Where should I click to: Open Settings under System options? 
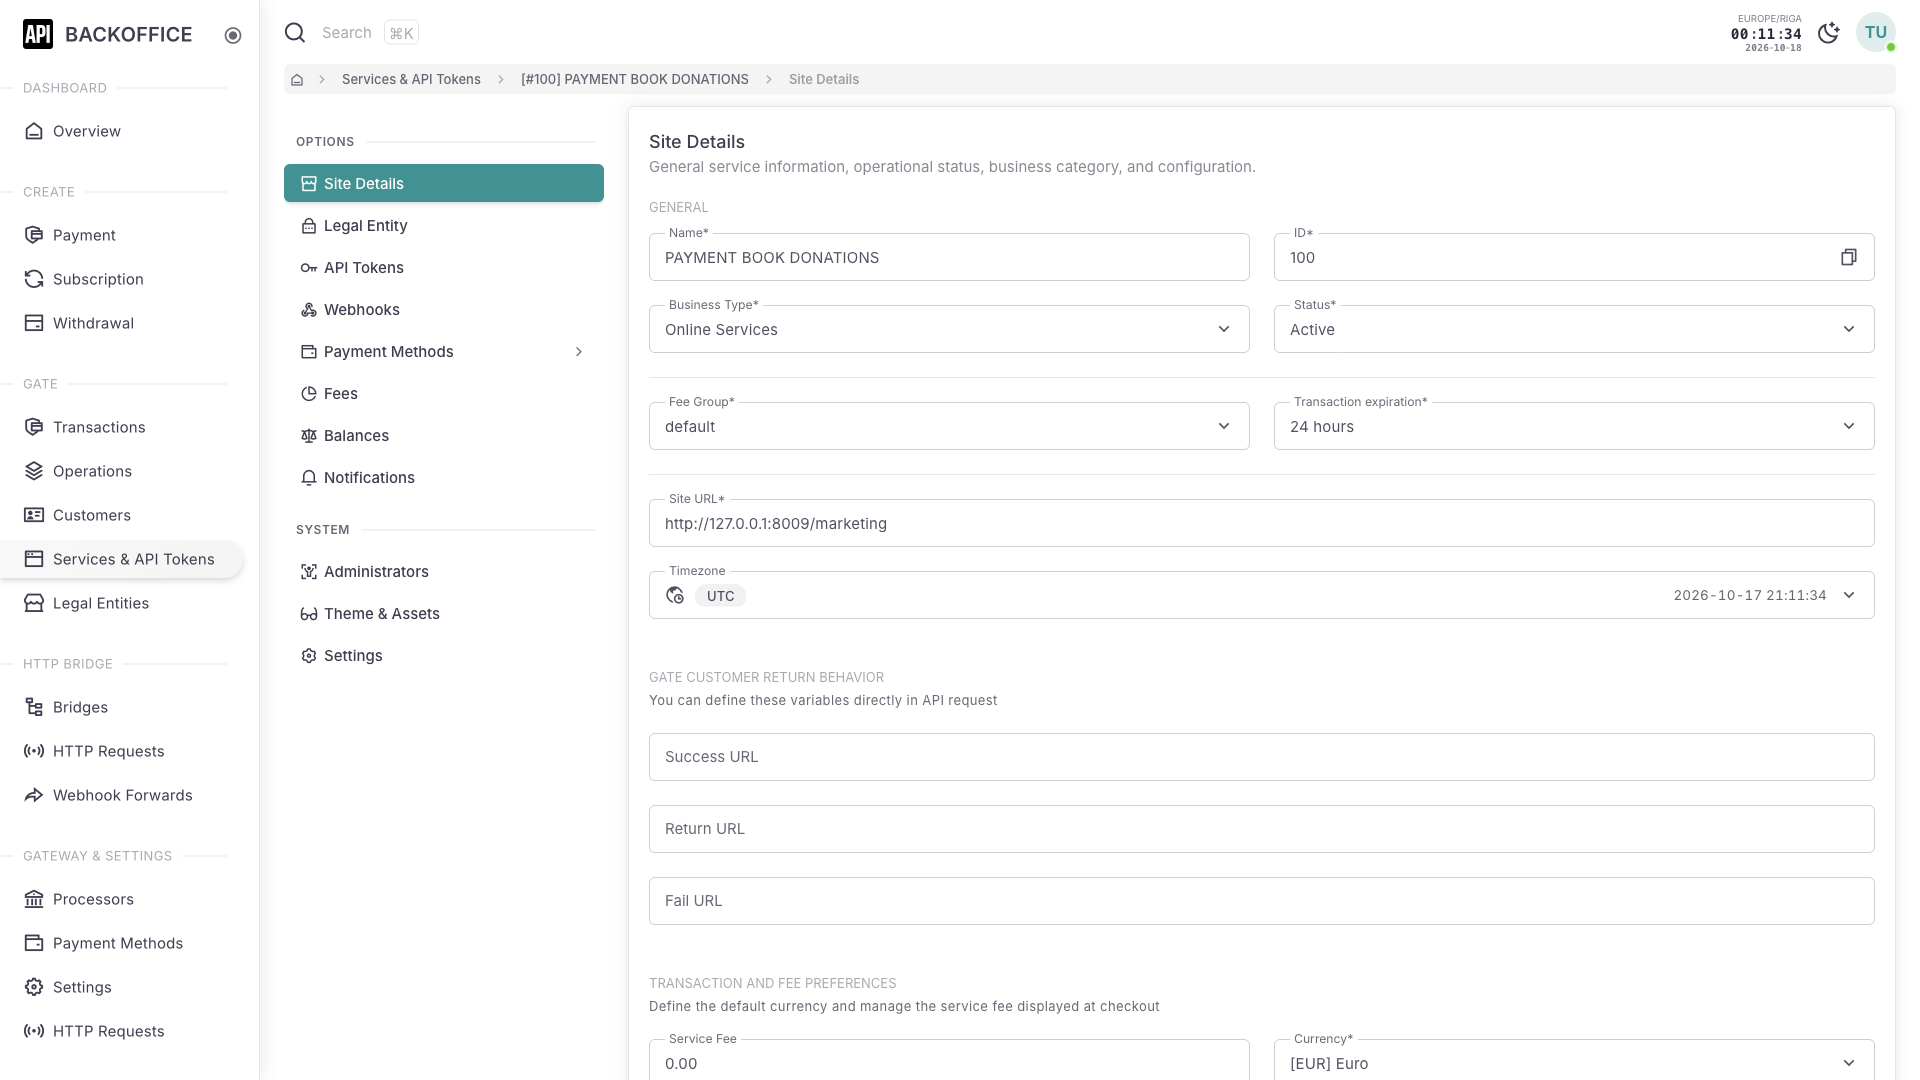444,656
